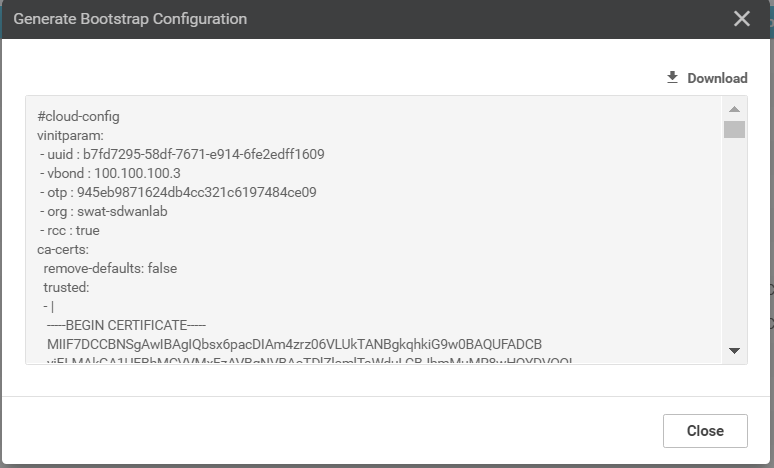This screenshot has width=774, height=468.
Task: Click the vertical scrollbar thumb
Action: click(734, 129)
